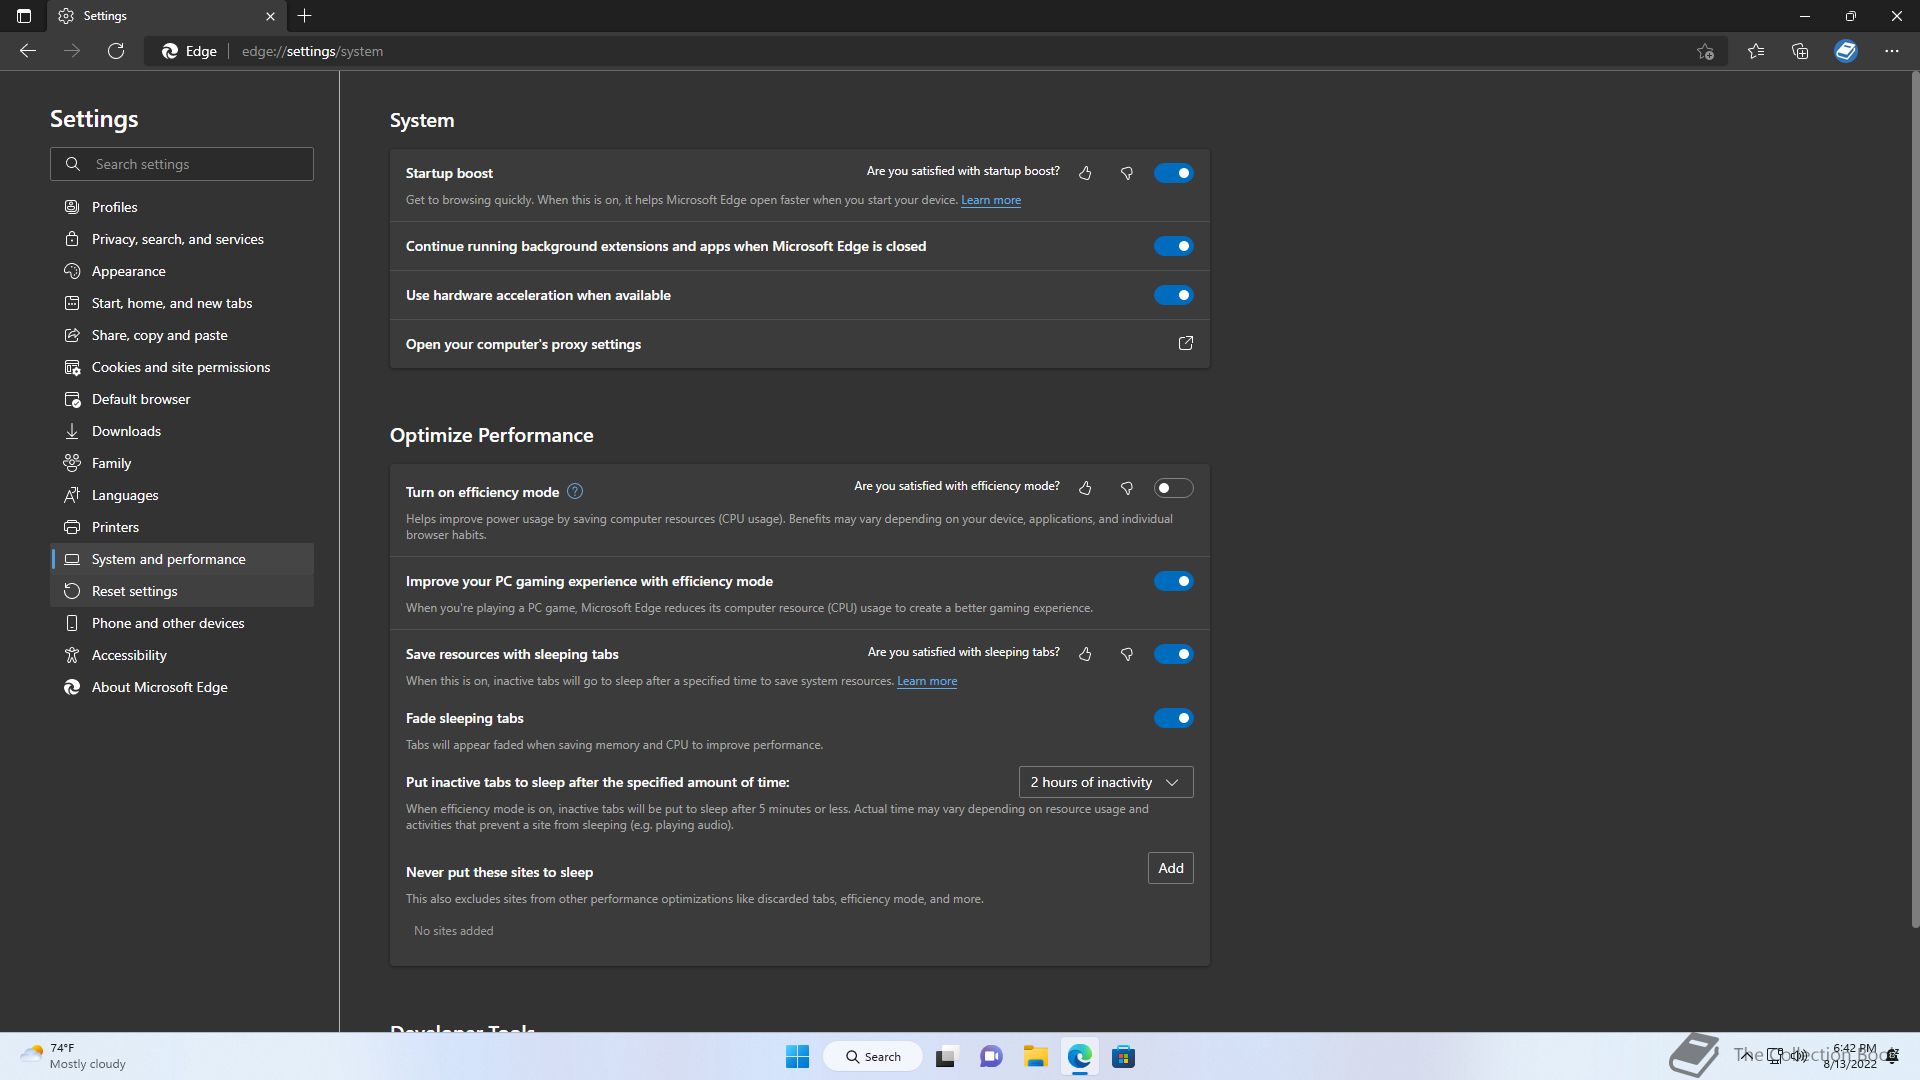Open Settings and more ellipsis menu
The image size is (1920, 1080).
[x=1892, y=51]
